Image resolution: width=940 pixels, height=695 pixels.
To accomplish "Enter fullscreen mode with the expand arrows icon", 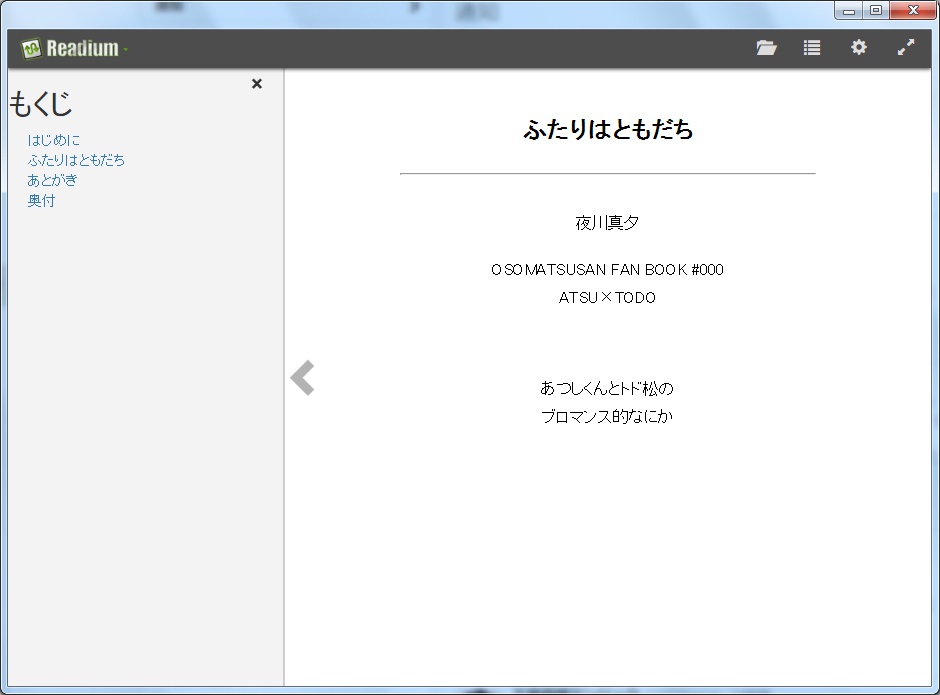I will [x=906, y=47].
